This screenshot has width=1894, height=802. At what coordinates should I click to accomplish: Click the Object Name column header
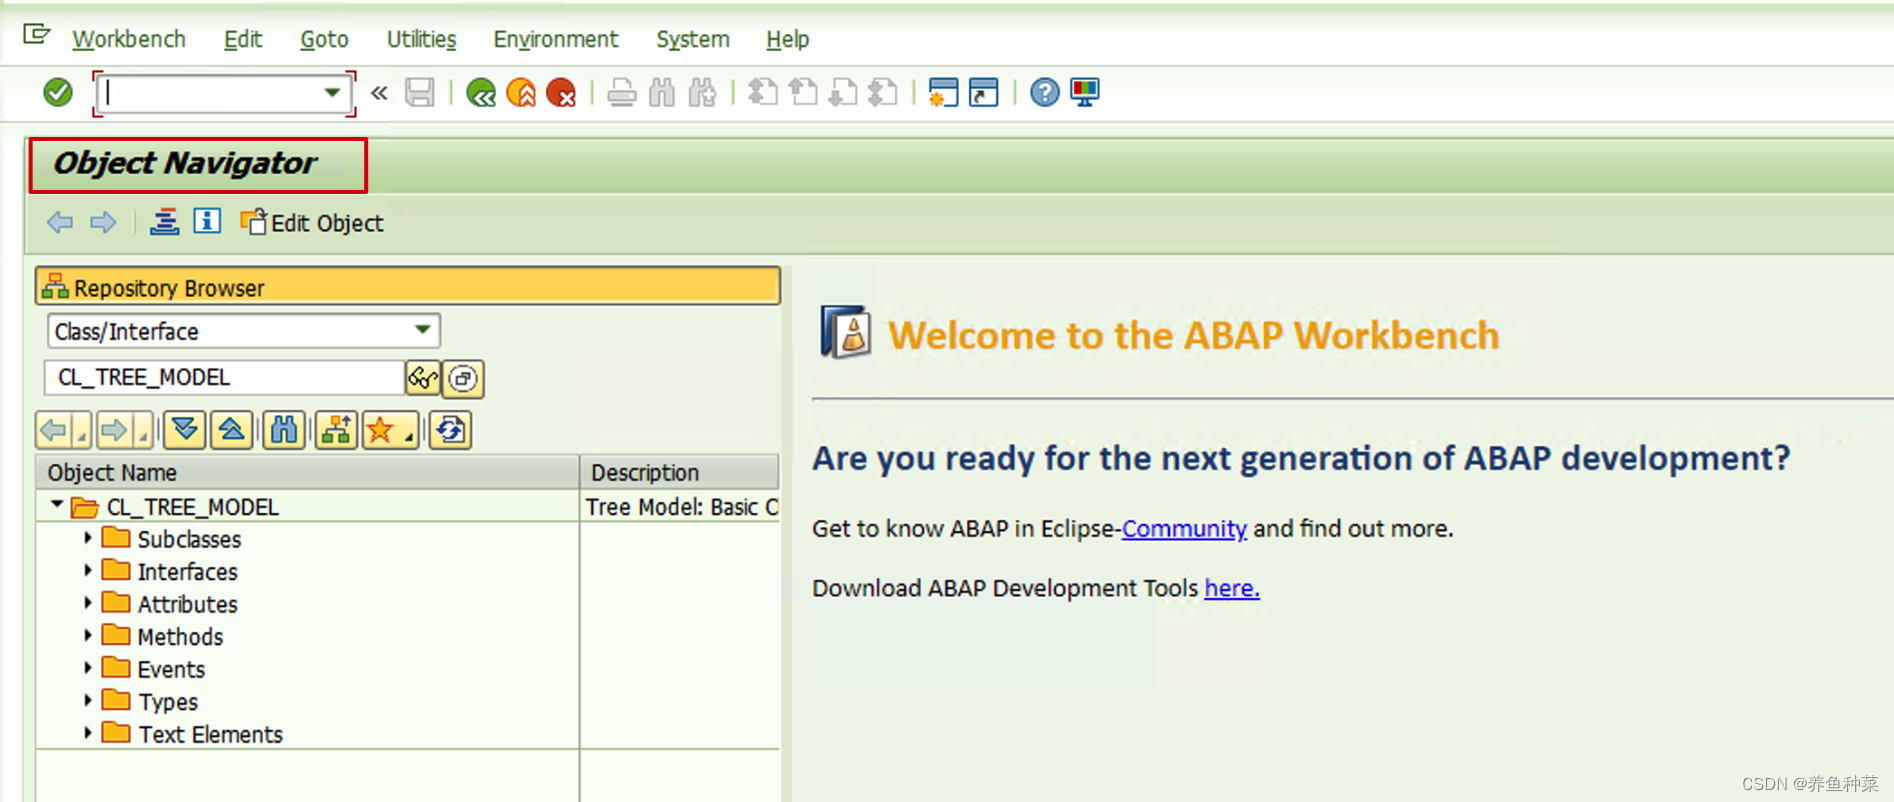308,472
